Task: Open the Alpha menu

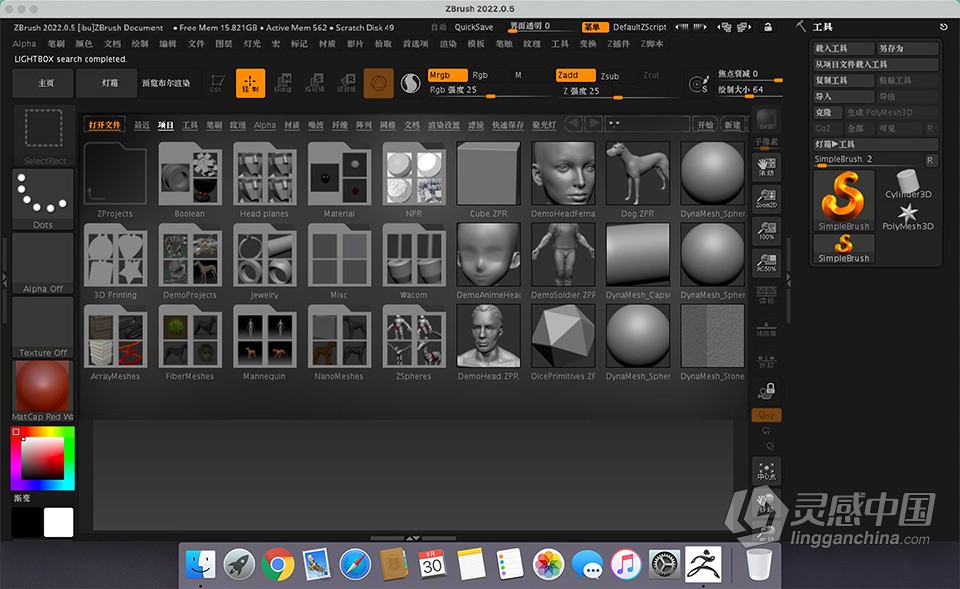Action: pyautogui.click(x=24, y=43)
